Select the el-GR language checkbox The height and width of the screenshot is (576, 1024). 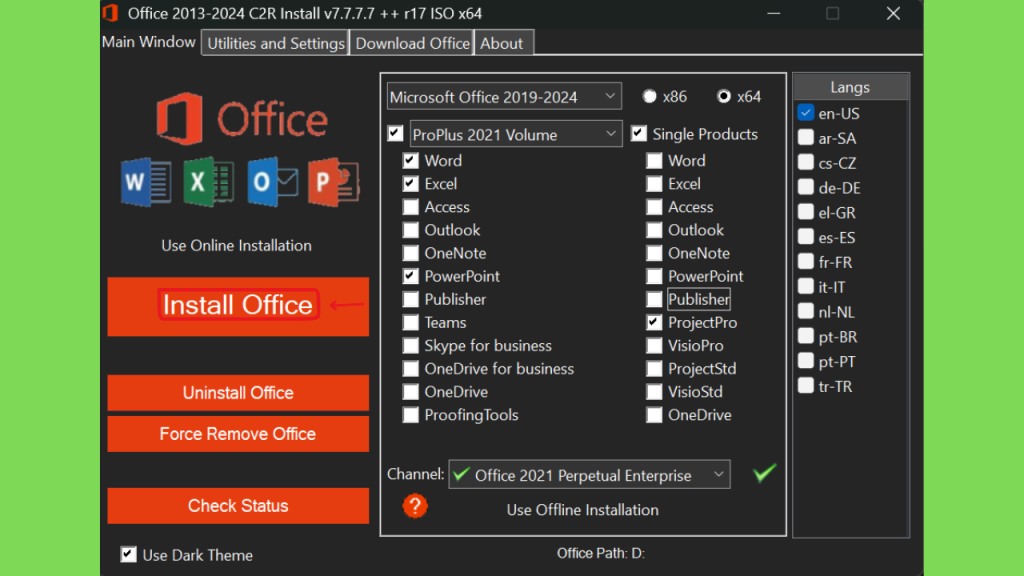[806, 212]
